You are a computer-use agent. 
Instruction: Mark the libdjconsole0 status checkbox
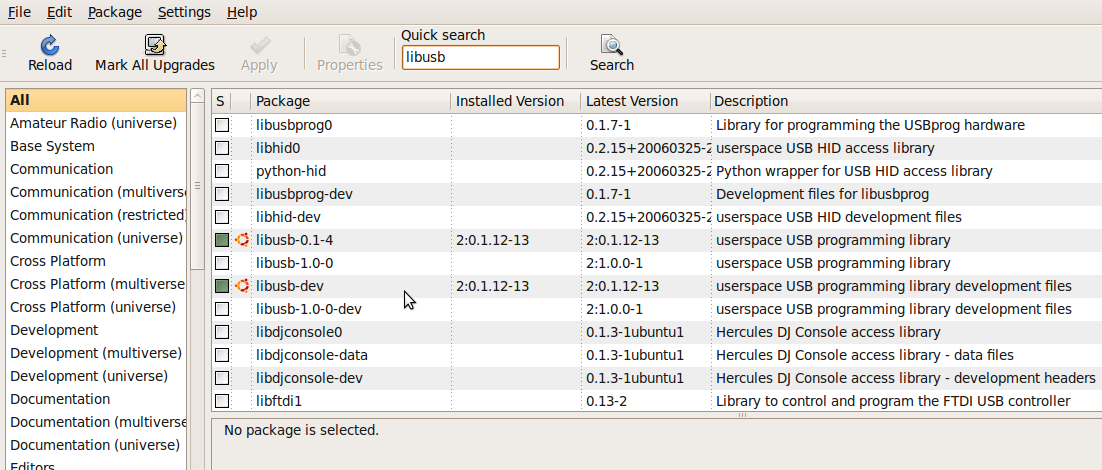(x=222, y=332)
